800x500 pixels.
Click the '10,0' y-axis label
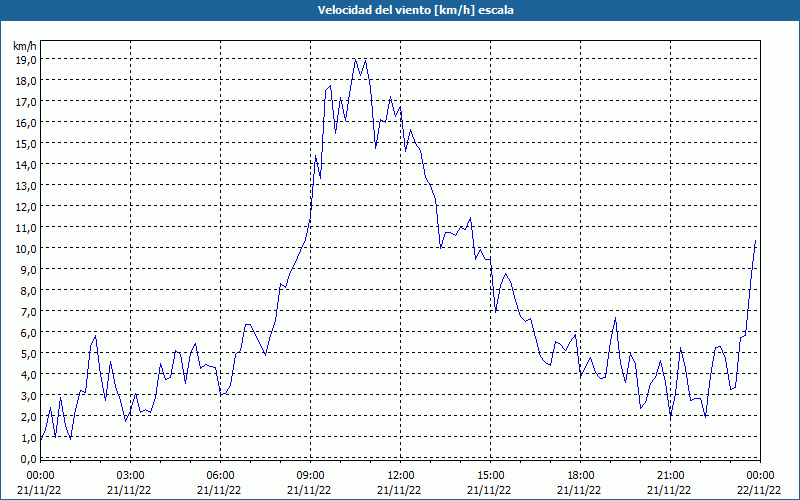coord(26,248)
